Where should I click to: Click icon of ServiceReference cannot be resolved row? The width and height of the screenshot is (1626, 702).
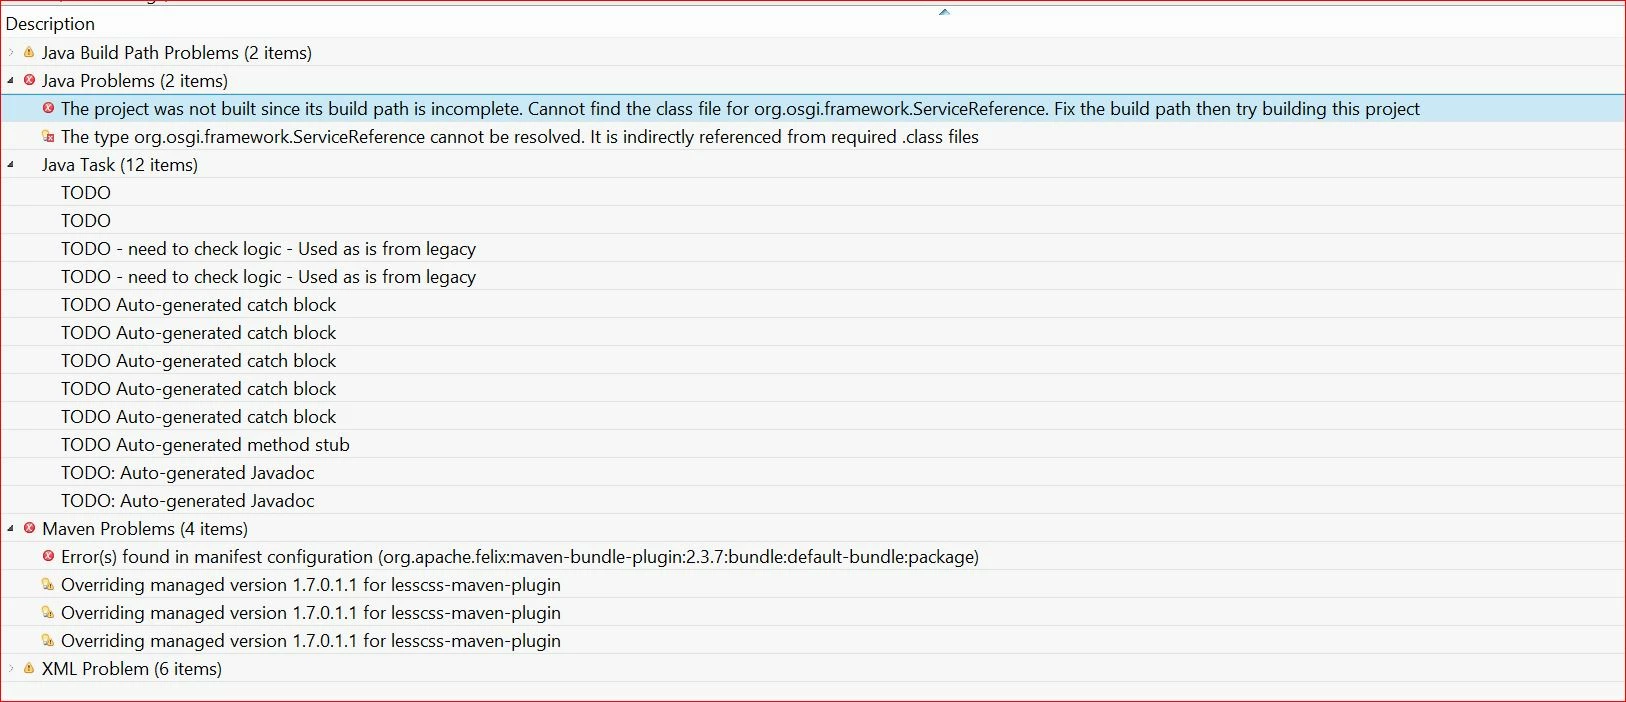(48, 136)
